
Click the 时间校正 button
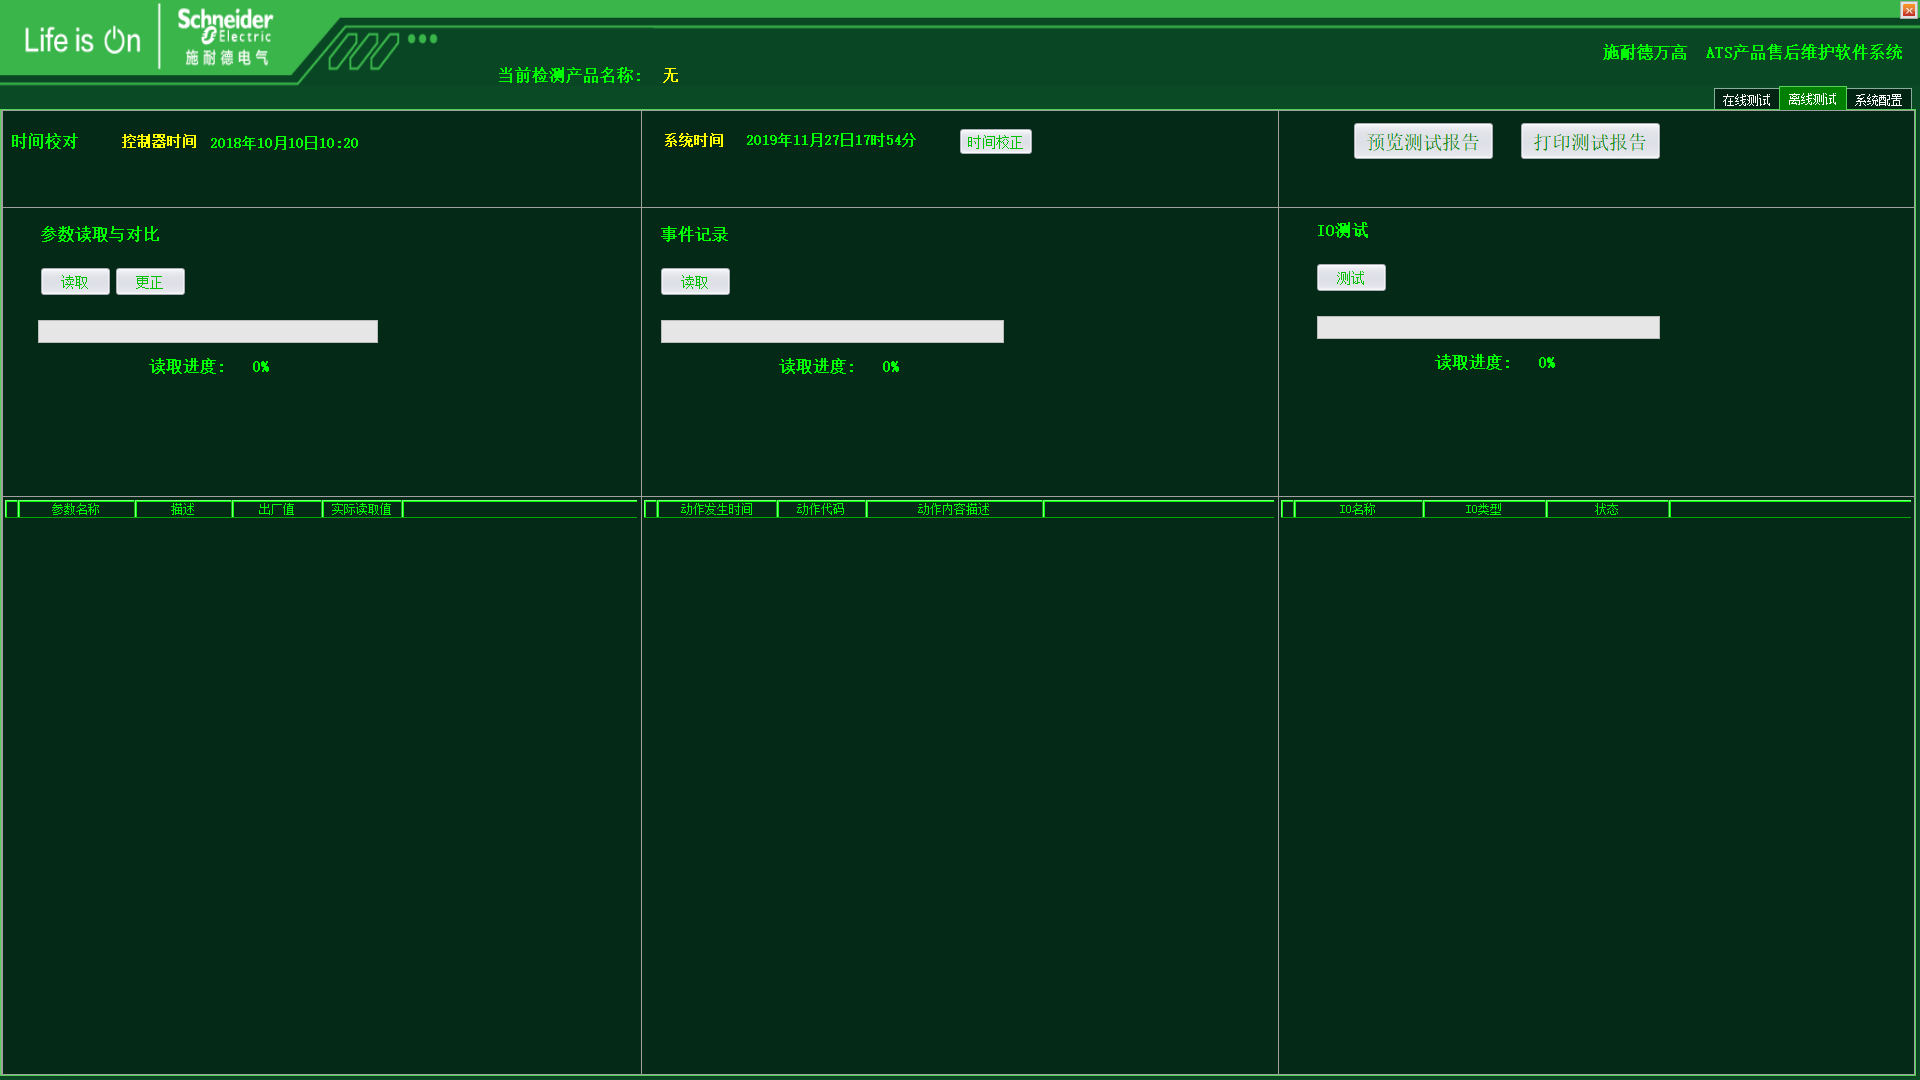click(x=995, y=142)
